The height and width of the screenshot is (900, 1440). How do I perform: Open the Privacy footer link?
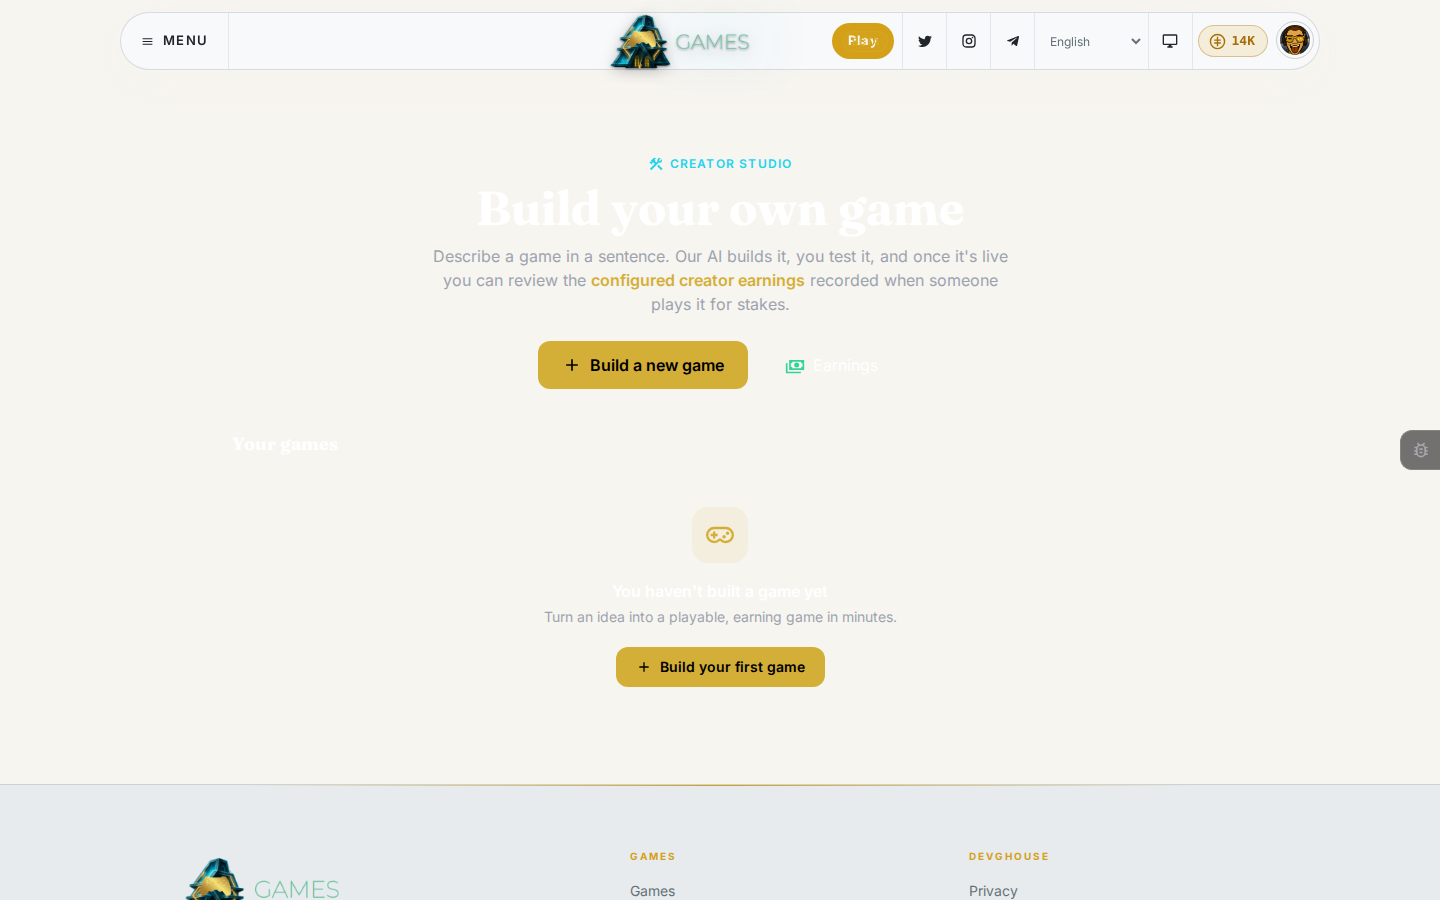point(993,891)
